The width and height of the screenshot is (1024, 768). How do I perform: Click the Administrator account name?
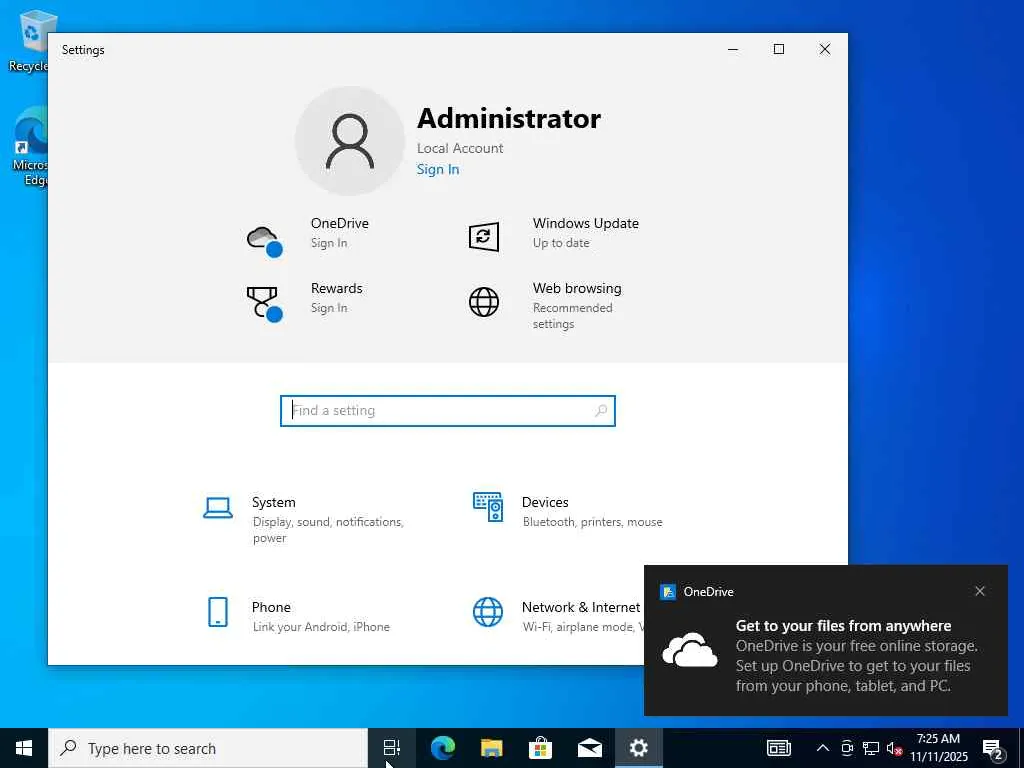pyautogui.click(x=509, y=118)
